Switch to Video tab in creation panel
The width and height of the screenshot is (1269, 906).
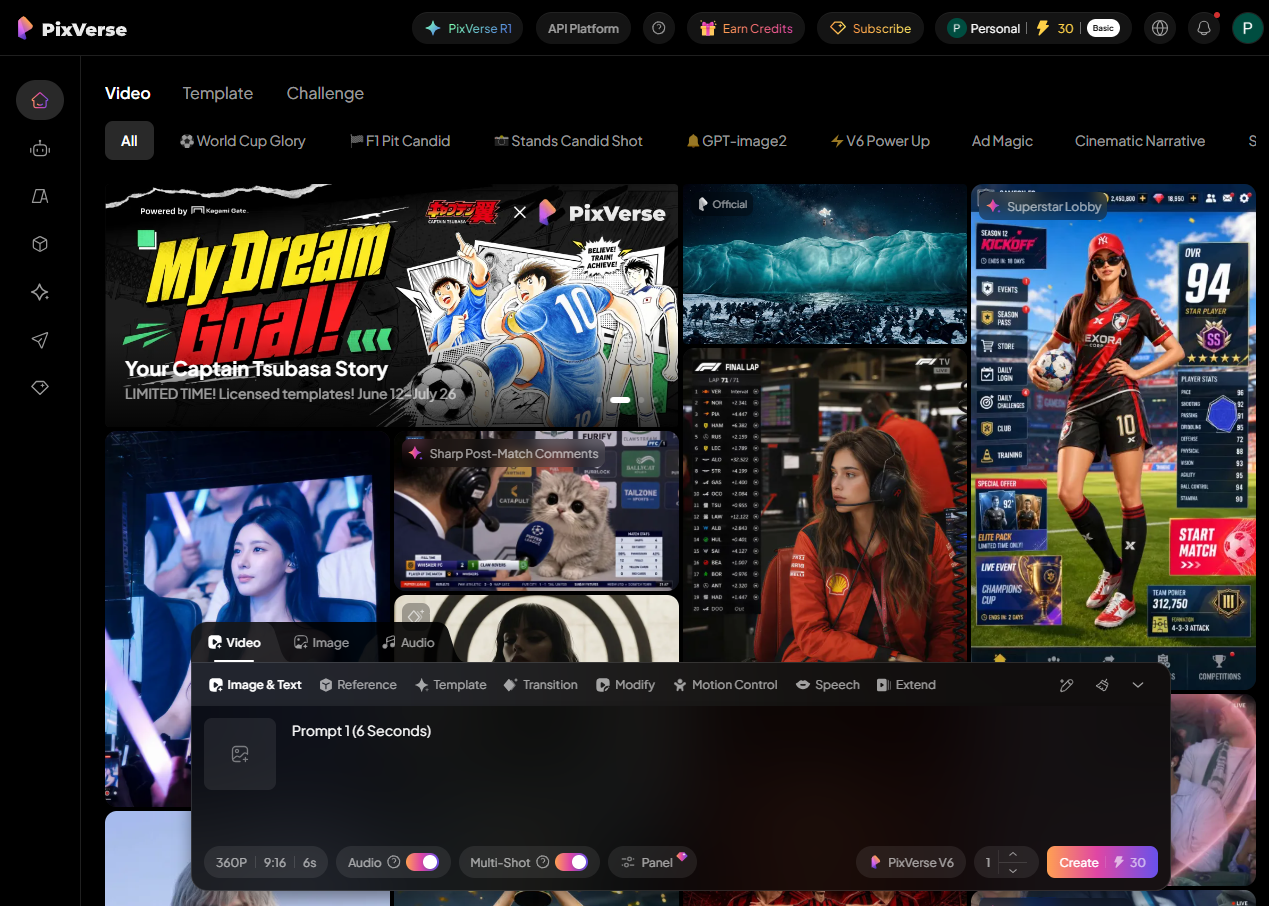point(234,642)
